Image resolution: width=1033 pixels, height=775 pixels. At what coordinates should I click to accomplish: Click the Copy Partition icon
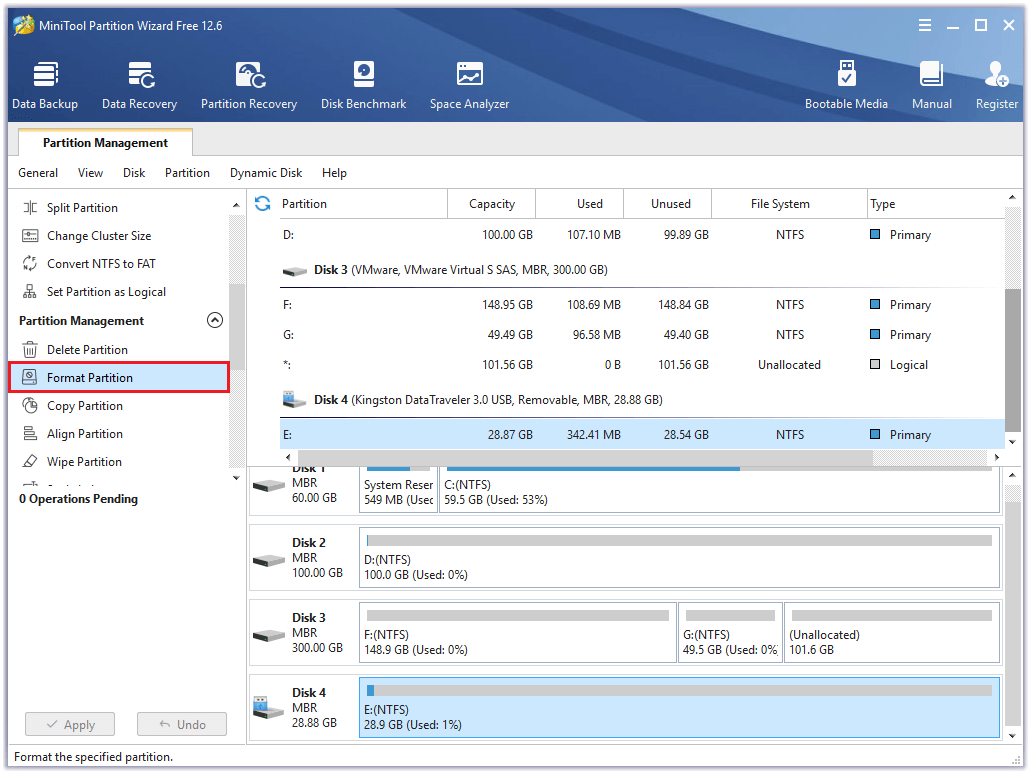(30, 405)
